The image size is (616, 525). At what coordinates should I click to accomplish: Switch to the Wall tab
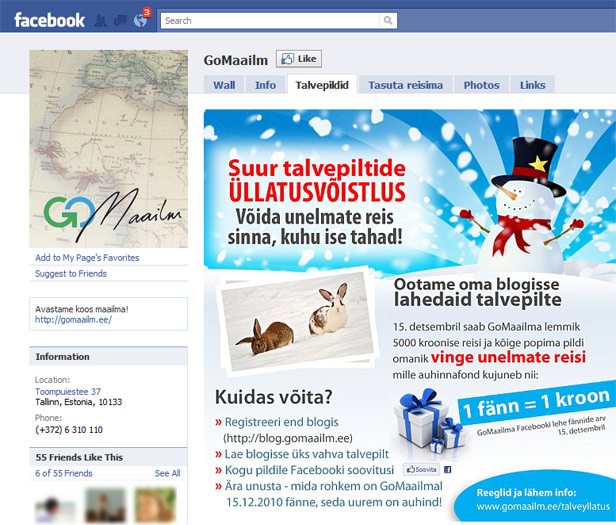click(224, 85)
